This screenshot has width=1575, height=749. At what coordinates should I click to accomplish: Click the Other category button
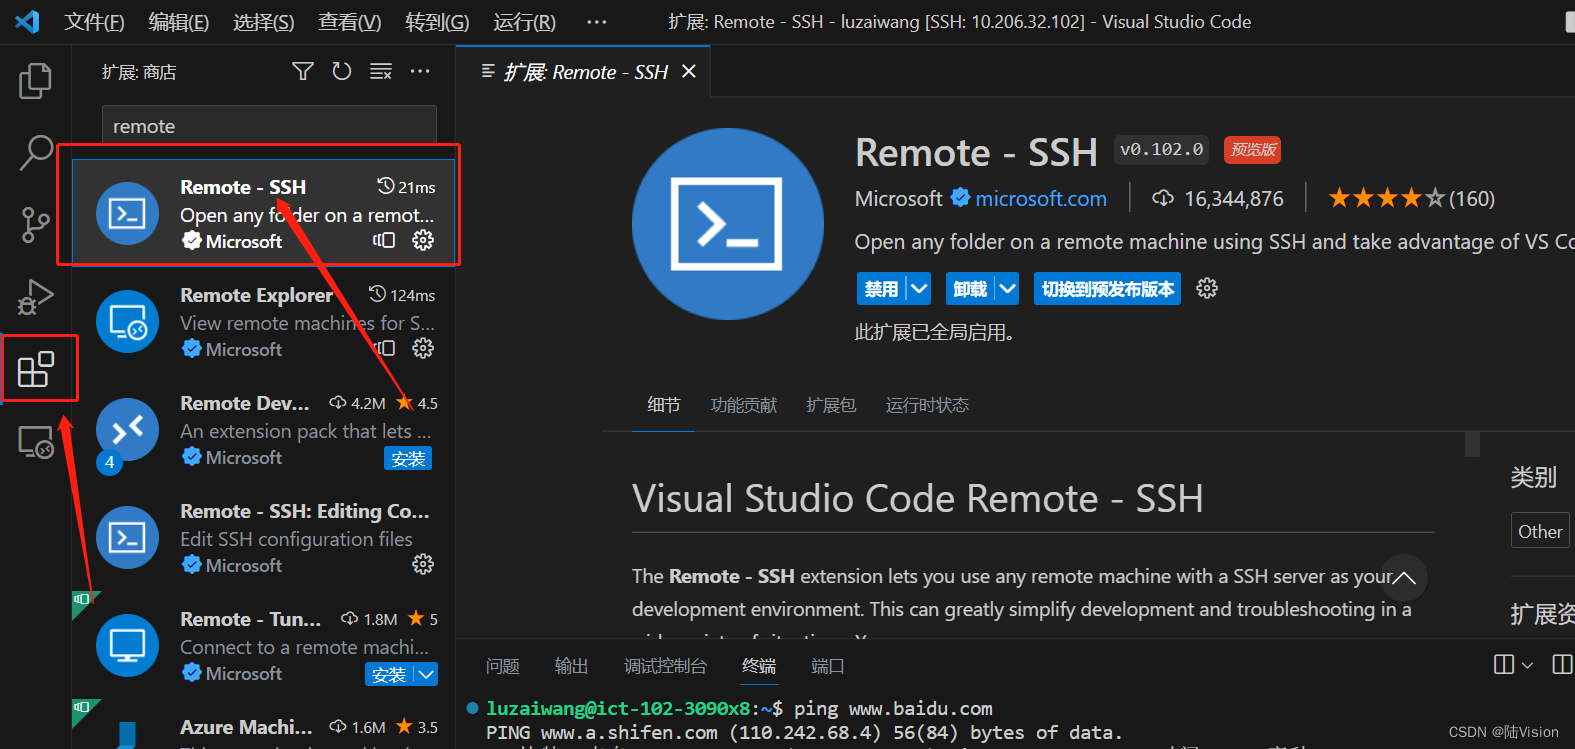[1540, 531]
